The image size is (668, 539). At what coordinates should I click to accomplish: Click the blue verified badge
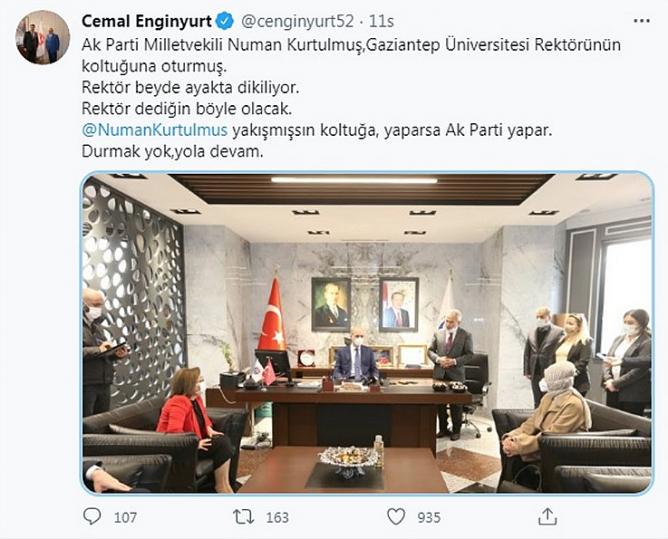225,21
